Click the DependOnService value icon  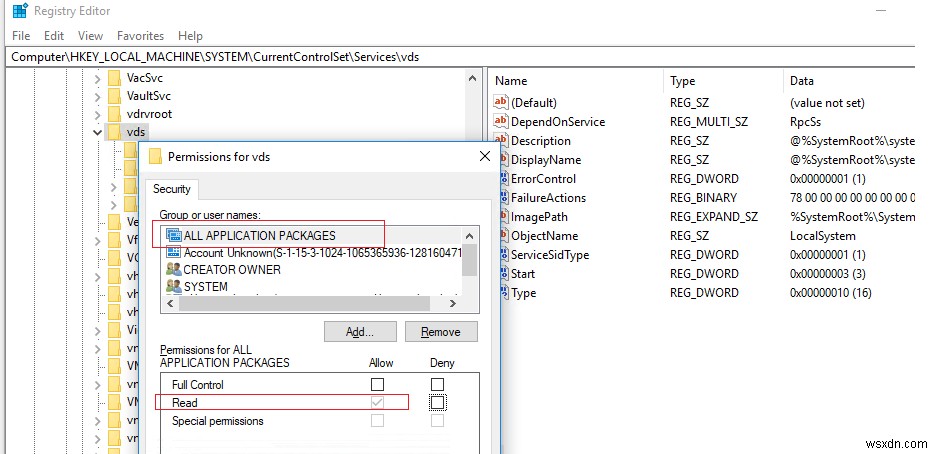(501, 122)
